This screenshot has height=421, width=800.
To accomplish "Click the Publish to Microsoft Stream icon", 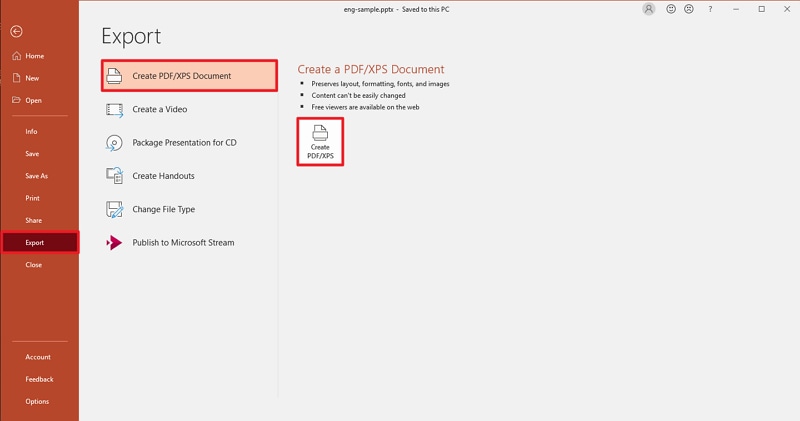I will [x=114, y=243].
